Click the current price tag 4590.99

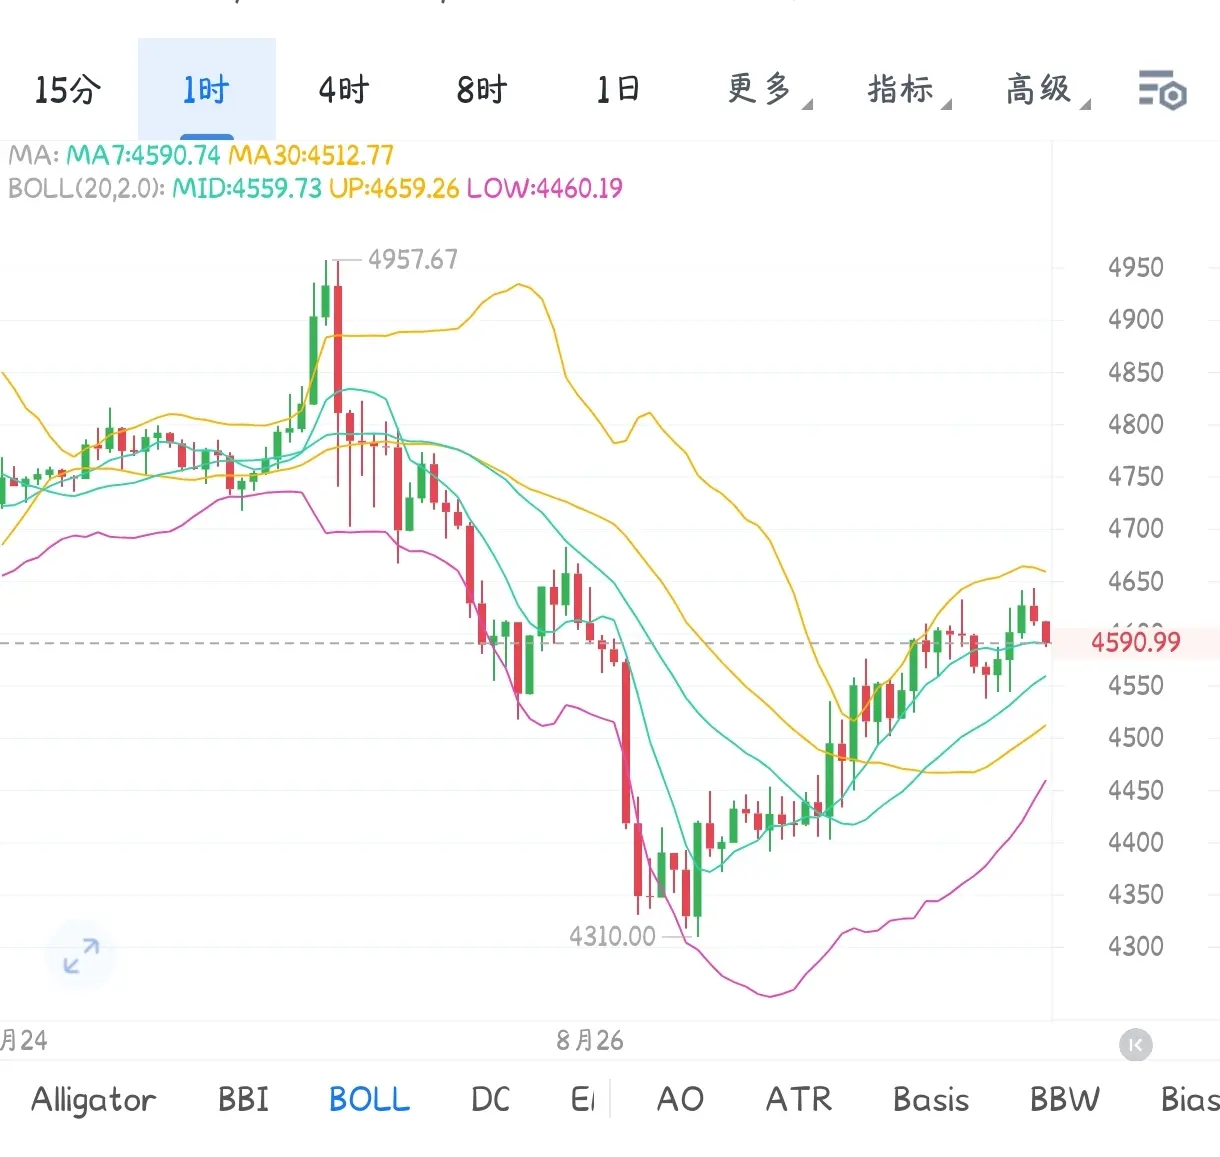1135,642
